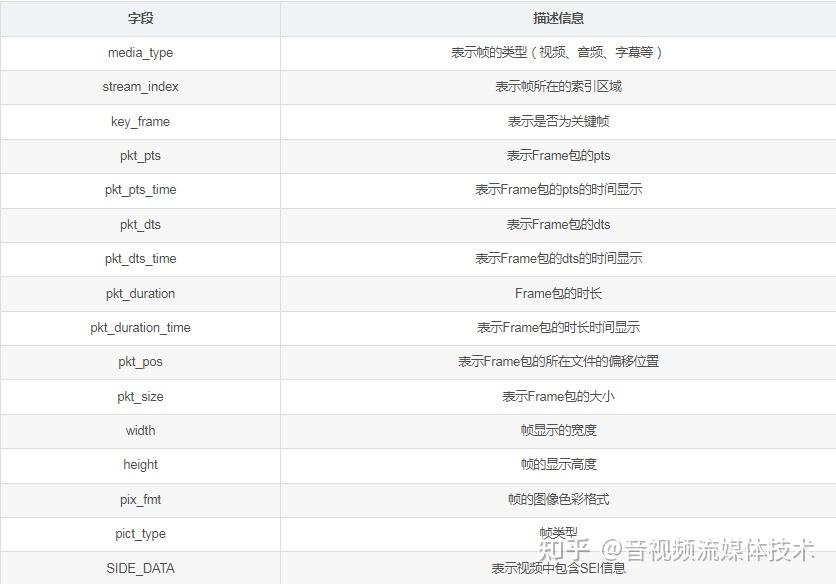Select the stream_index field cell

[140, 87]
